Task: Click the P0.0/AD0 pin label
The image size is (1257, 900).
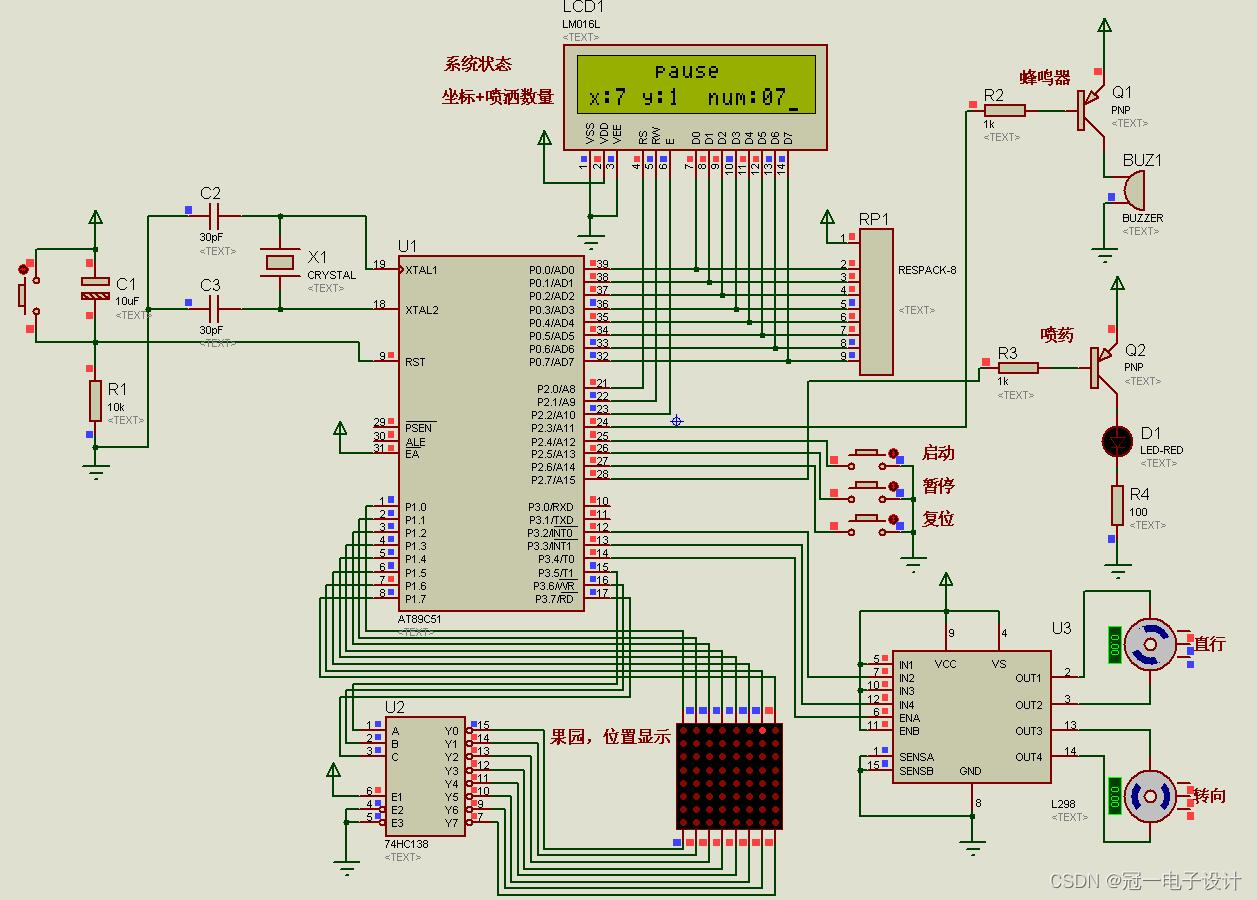Action: [552, 270]
